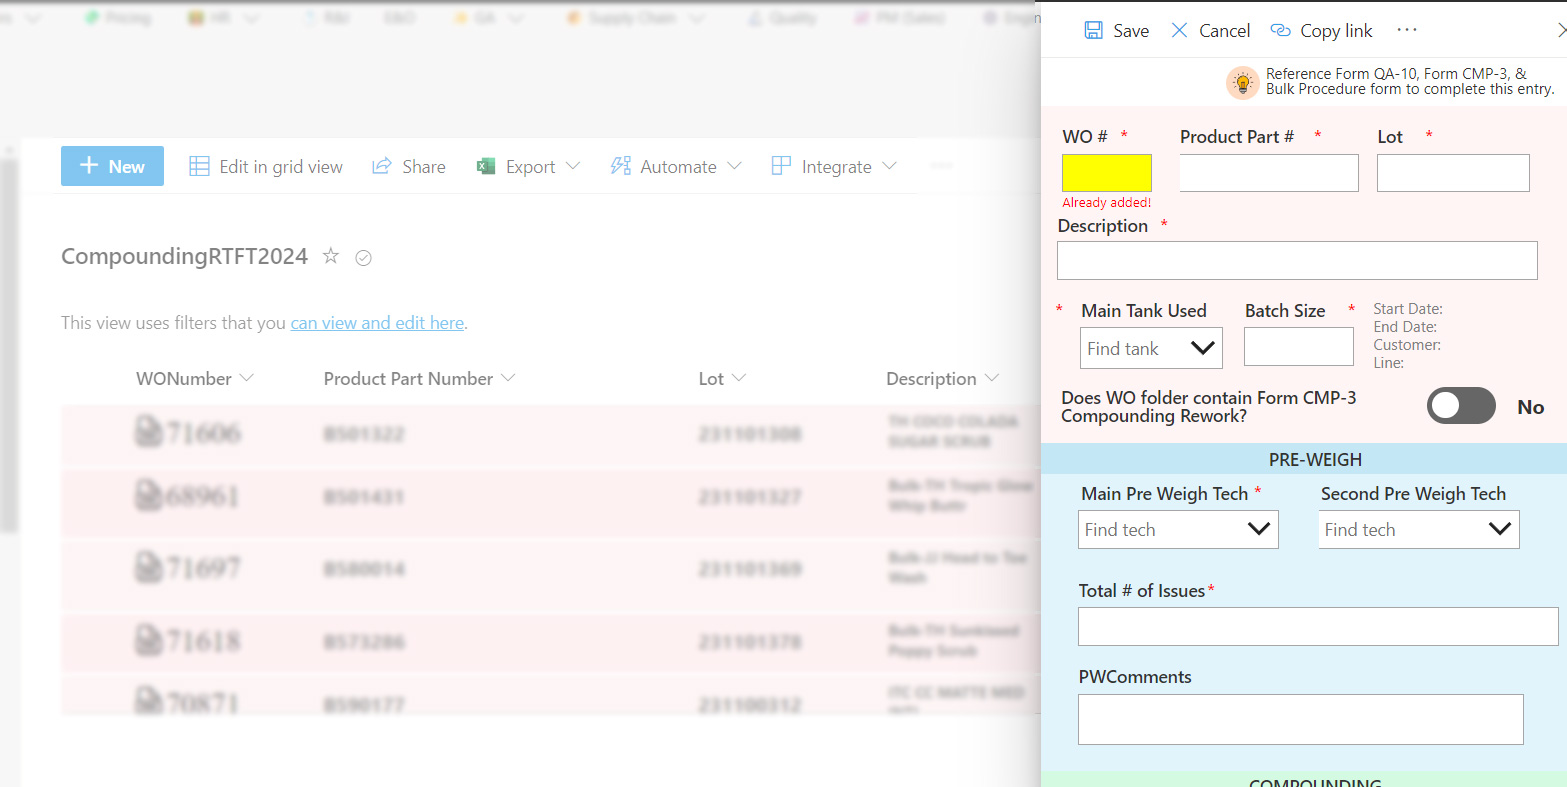Favorite the list with the star icon
Image resolution: width=1567 pixels, height=787 pixels.
[x=331, y=257]
